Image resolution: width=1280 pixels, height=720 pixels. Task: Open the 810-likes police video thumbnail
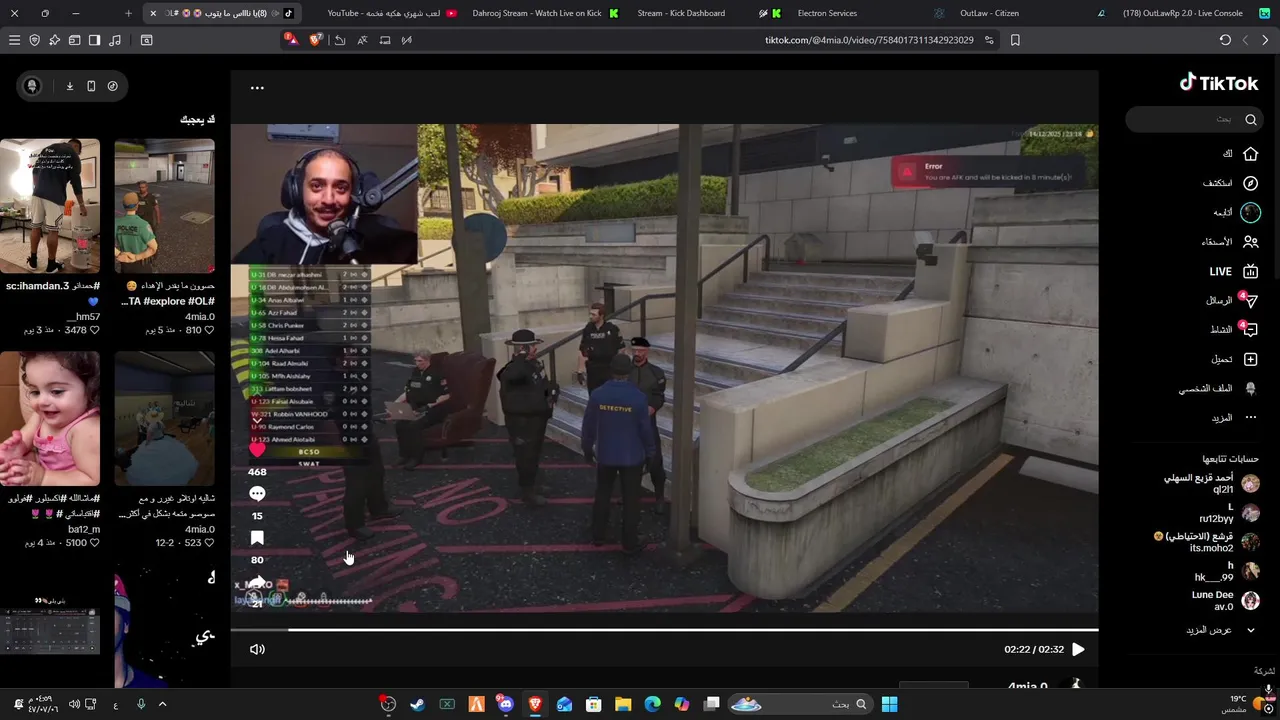164,206
